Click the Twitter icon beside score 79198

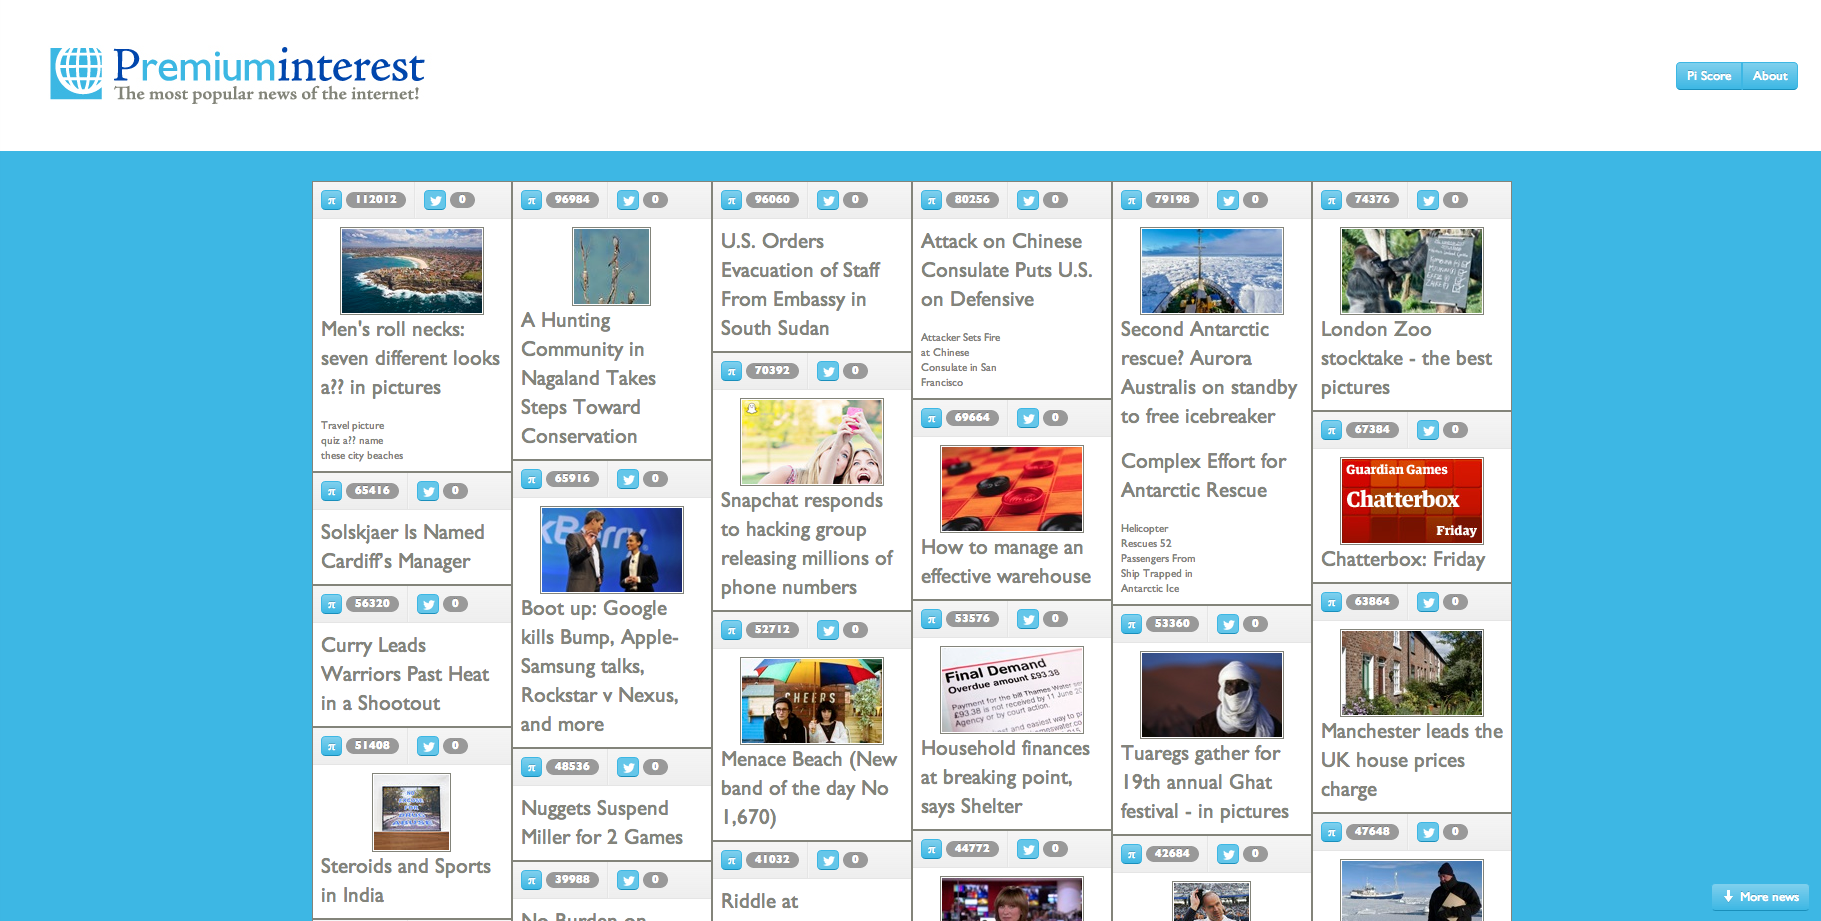click(1228, 200)
